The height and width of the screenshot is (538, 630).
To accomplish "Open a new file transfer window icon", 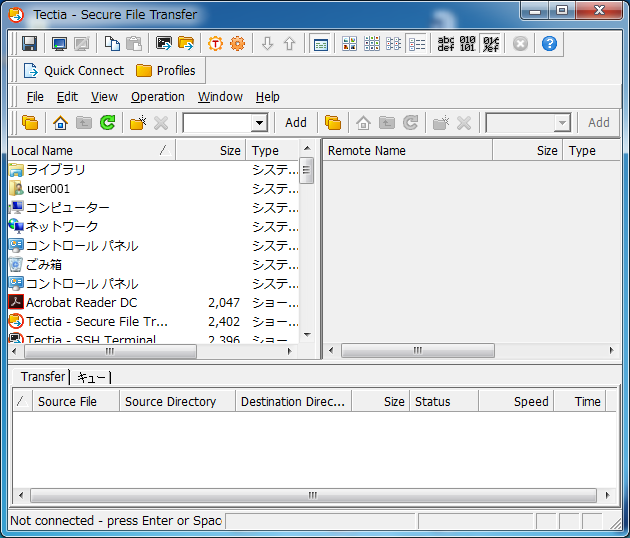I will pos(186,43).
